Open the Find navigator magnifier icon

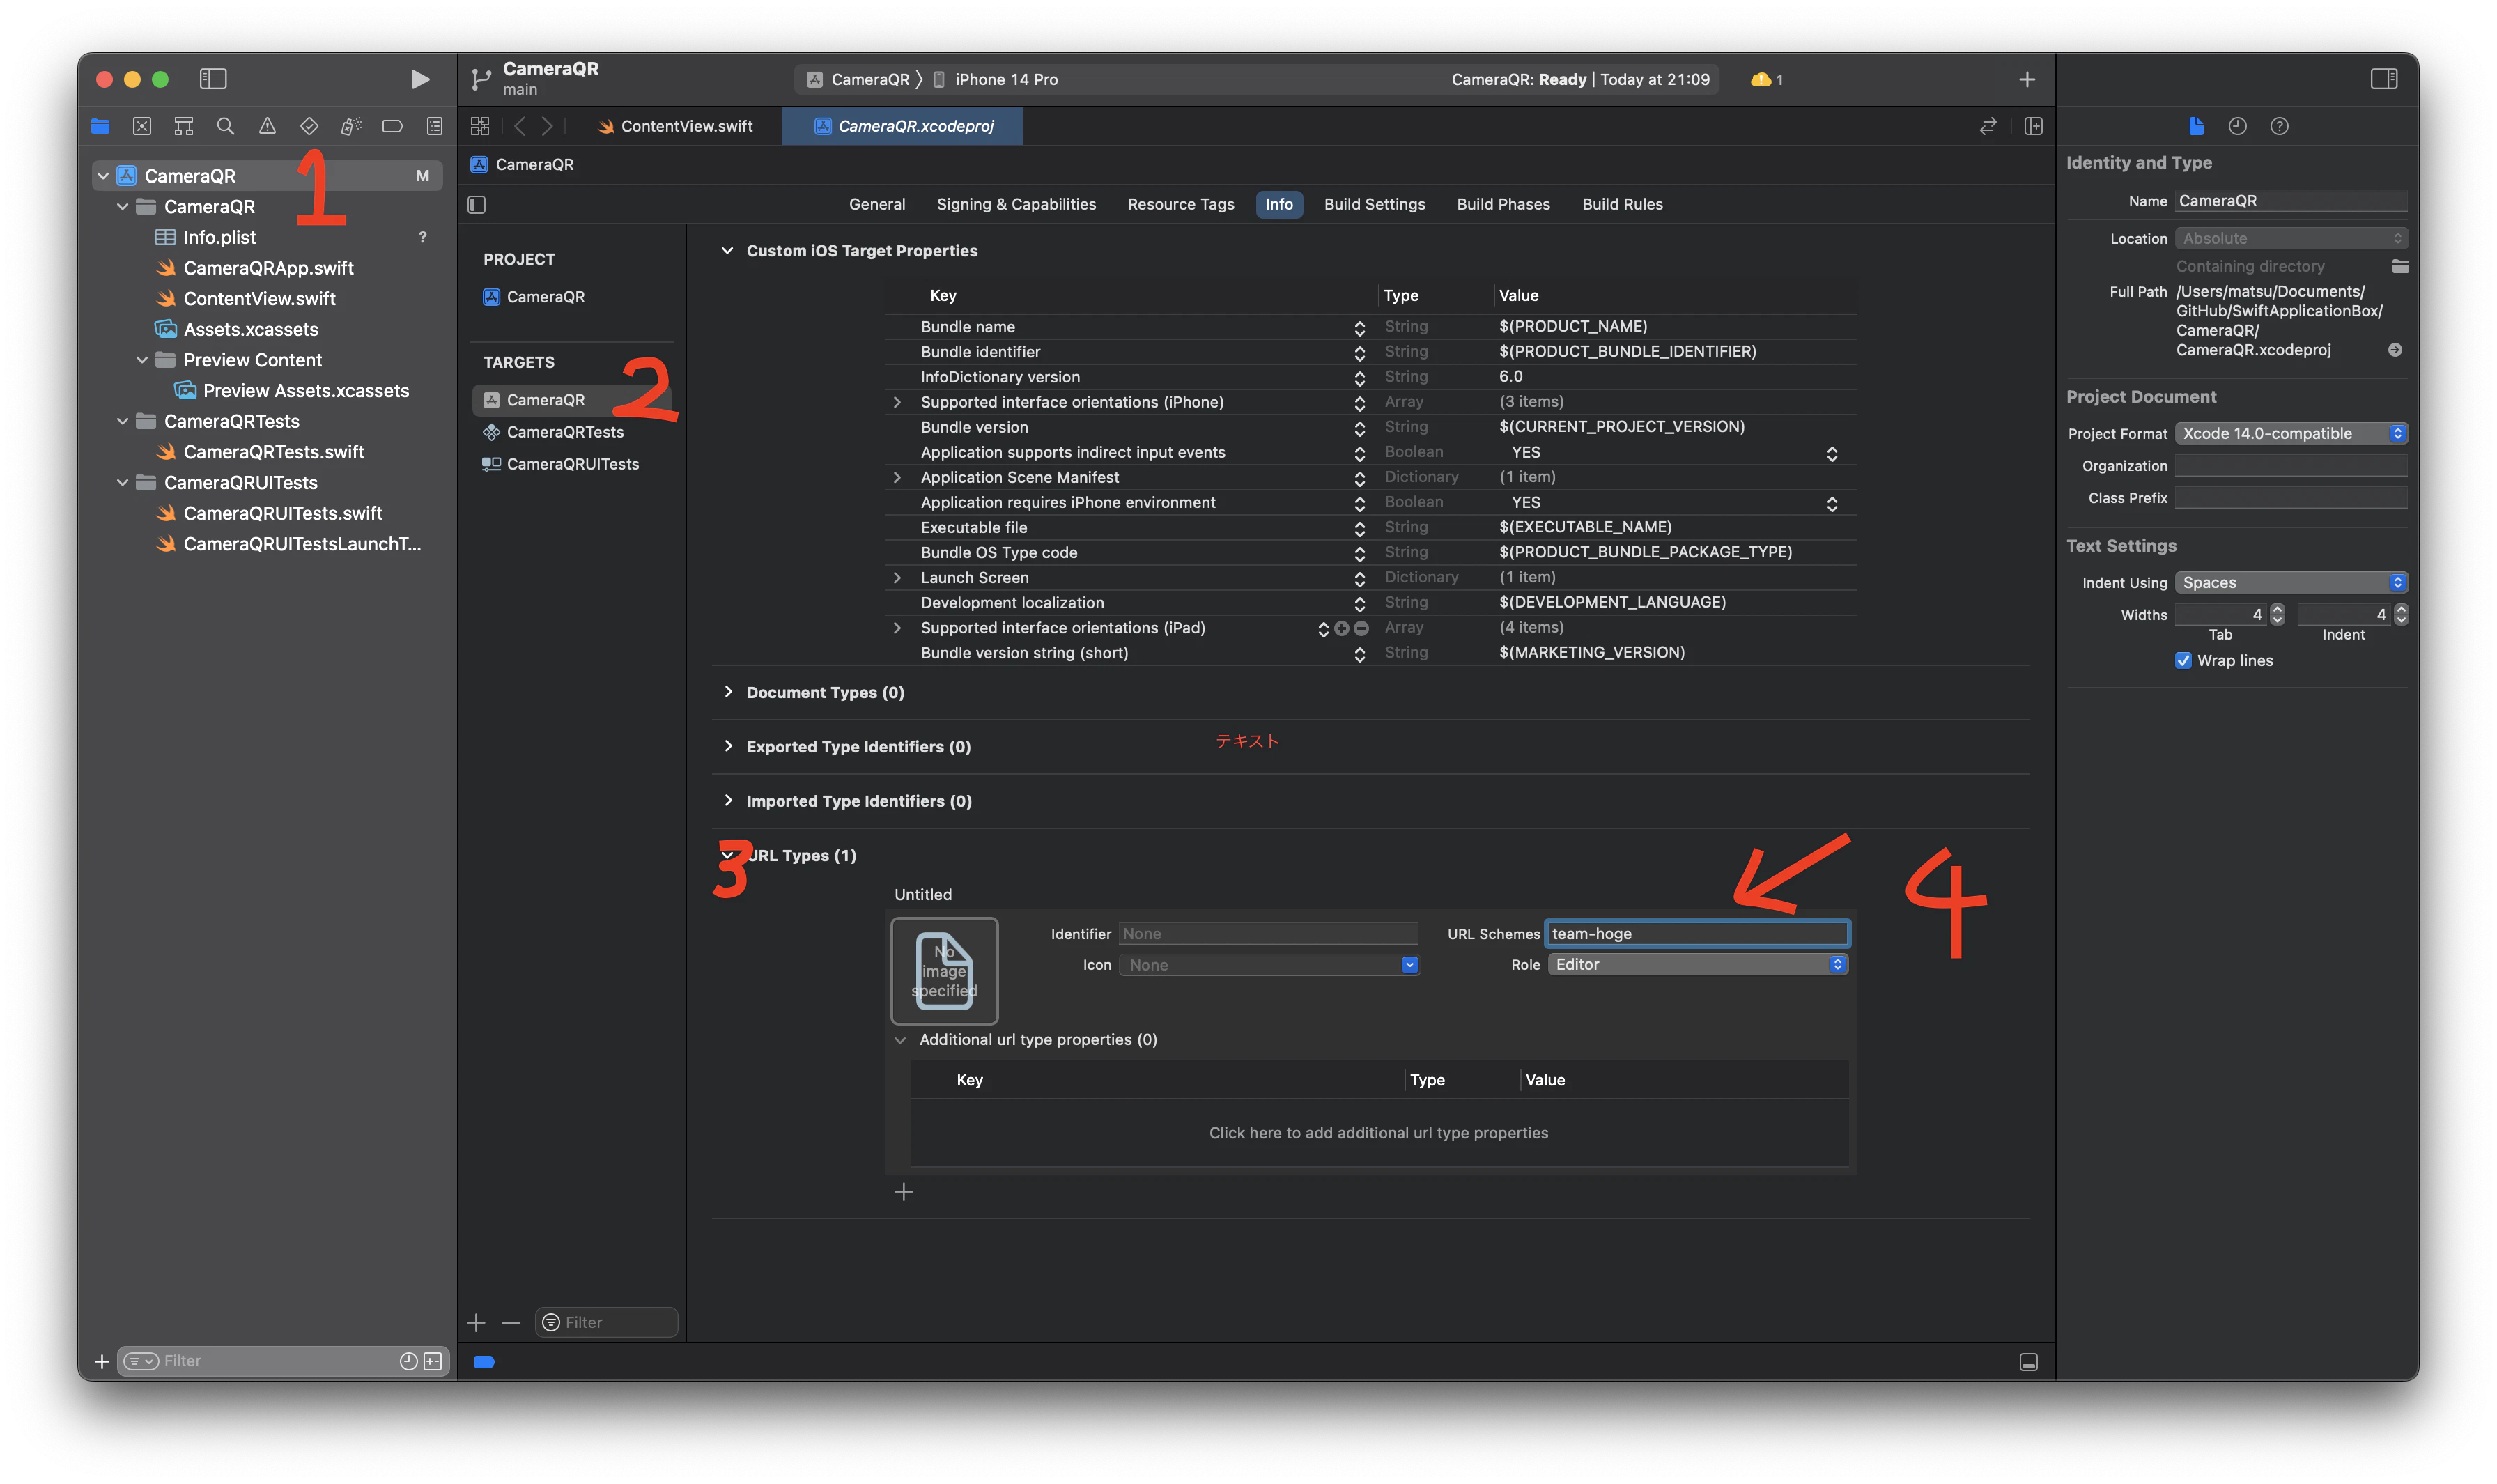click(225, 126)
